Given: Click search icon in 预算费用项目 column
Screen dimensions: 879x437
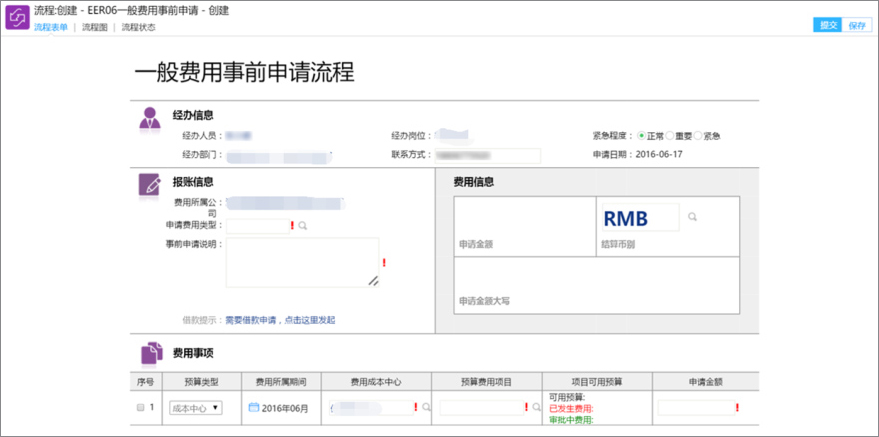Looking at the screenshot, I should (x=536, y=408).
